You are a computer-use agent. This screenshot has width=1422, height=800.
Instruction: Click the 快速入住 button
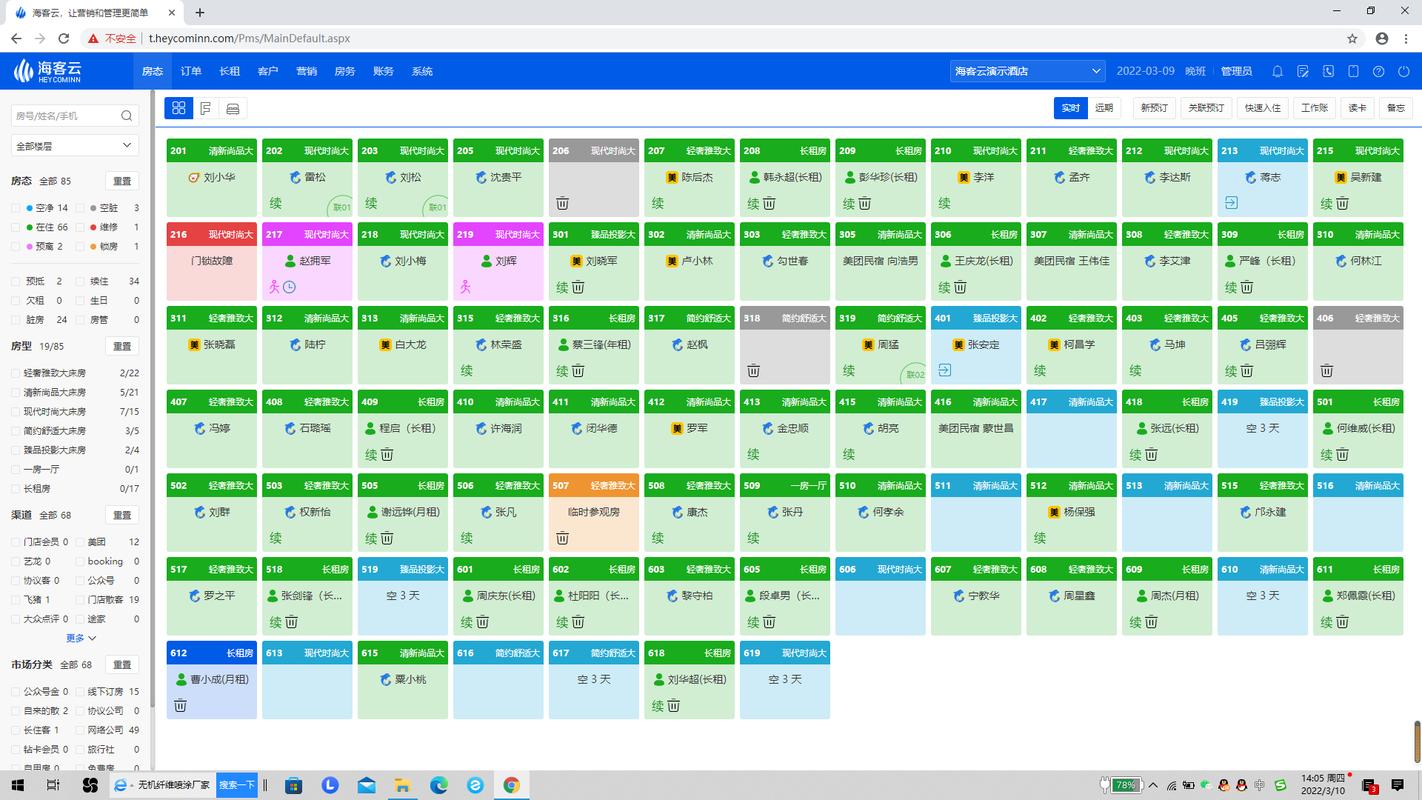coord(1262,108)
